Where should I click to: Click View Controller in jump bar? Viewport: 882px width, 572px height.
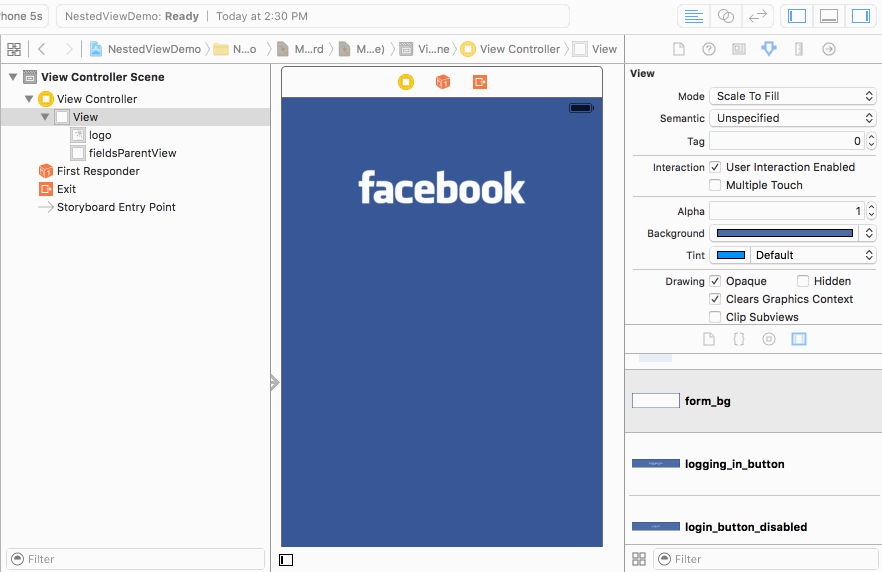pyautogui.click(x=510, y=49)
